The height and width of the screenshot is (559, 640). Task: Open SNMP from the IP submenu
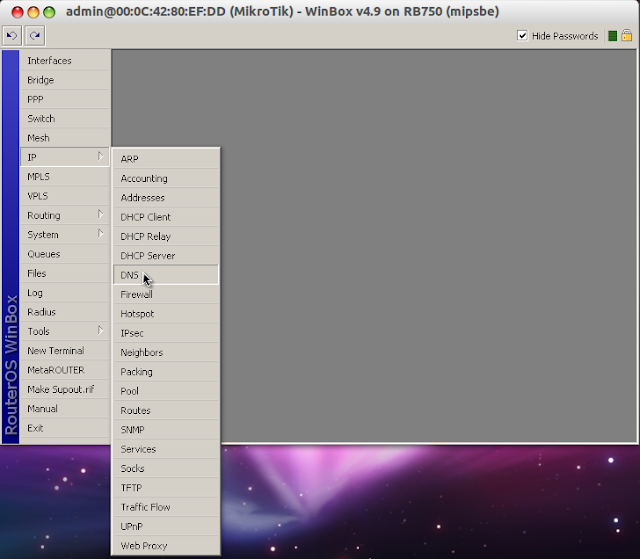tap(166, 430)
